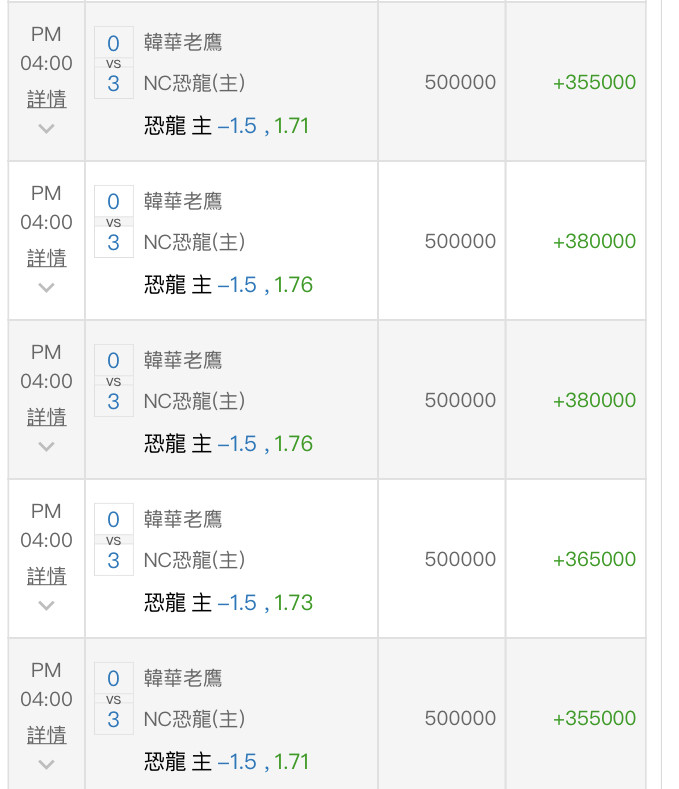
Task: Open 詳情 link in the first bet row
Action: 46,99
